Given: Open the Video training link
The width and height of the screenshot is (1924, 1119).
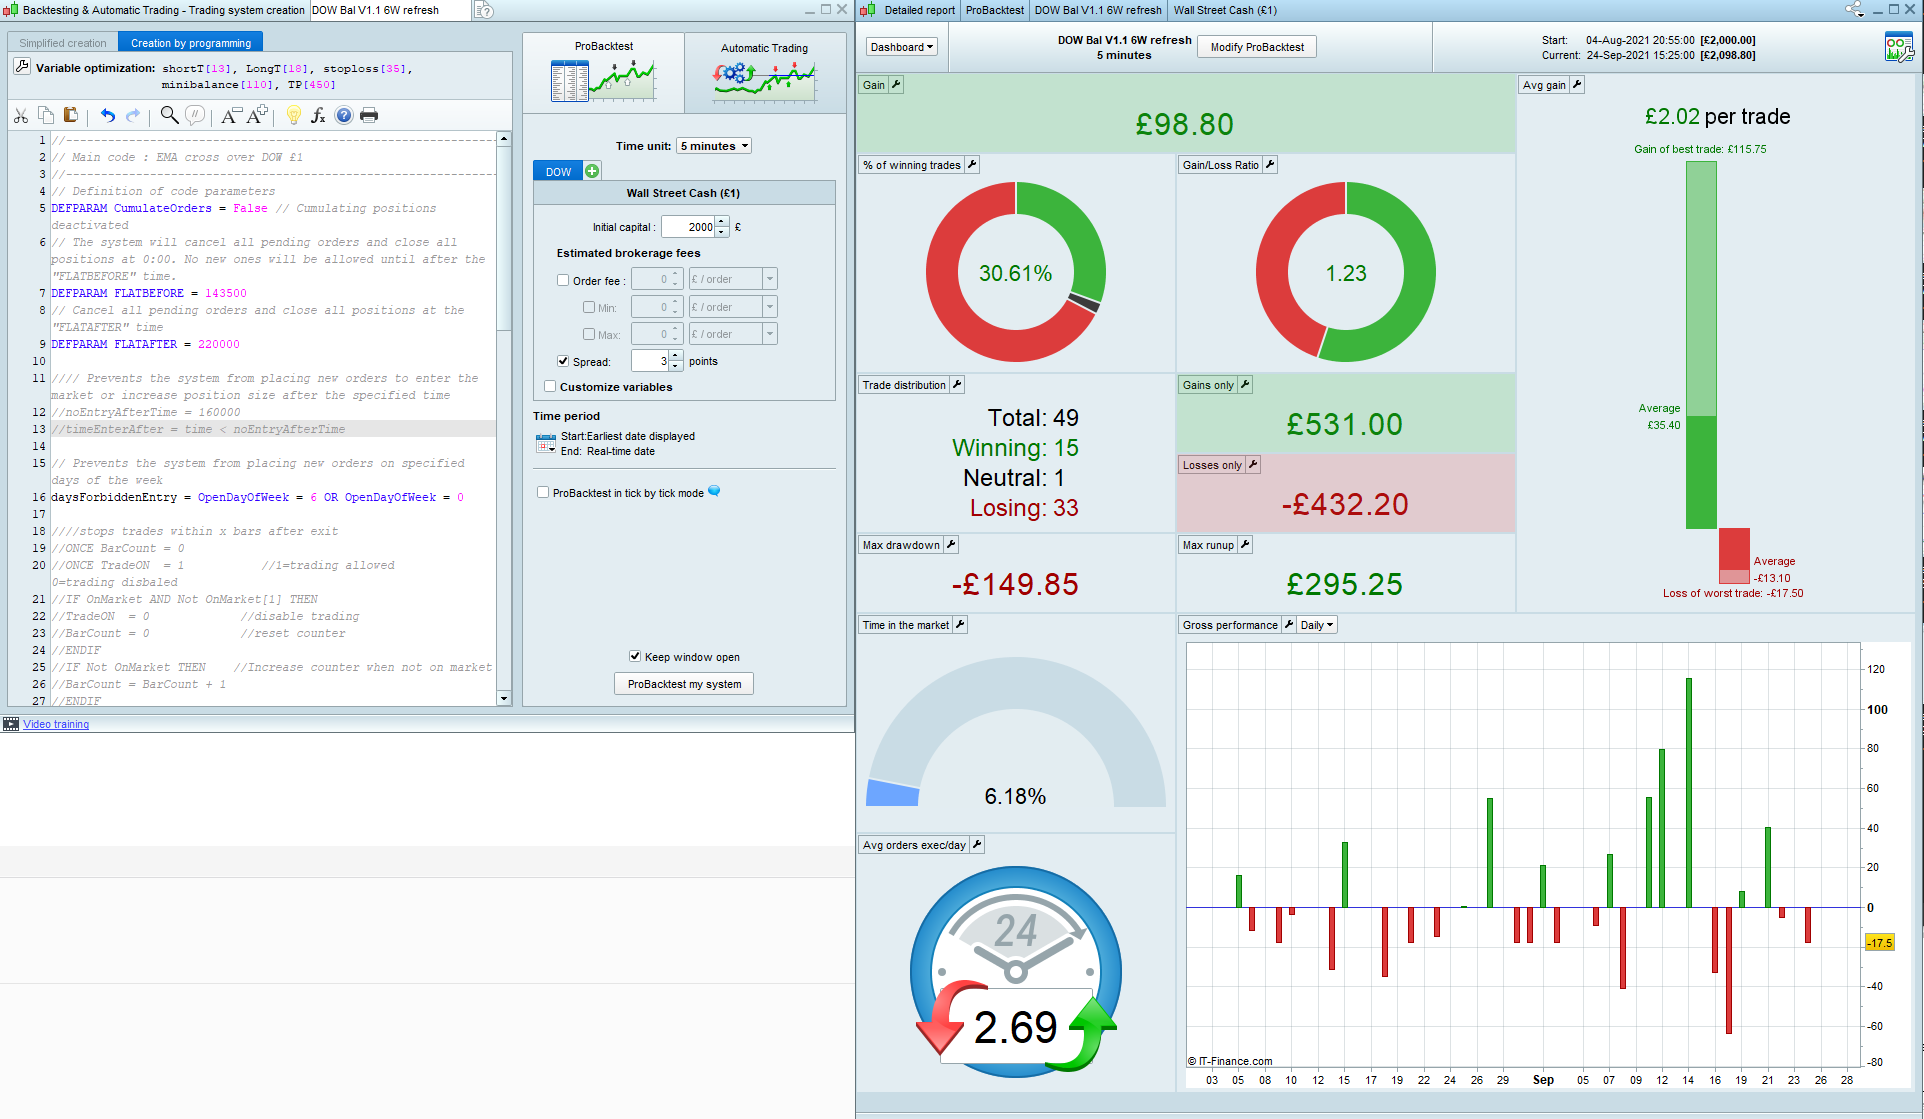Looking at the screenshot, I should (x=56, y=724).
